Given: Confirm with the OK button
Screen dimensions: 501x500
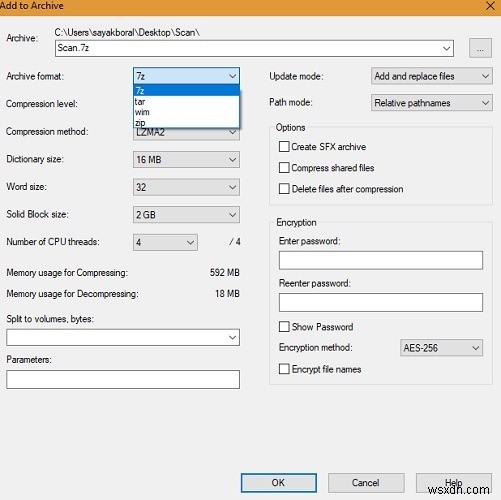Looking at the screenshot, I should (279, 483).
